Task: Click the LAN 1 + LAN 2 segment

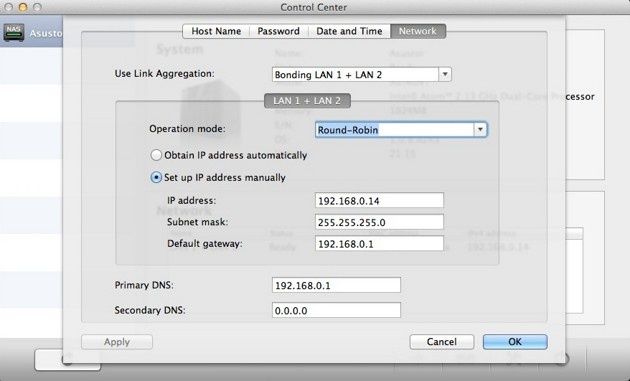Action: pyautogui.click(x=307, y=100)
